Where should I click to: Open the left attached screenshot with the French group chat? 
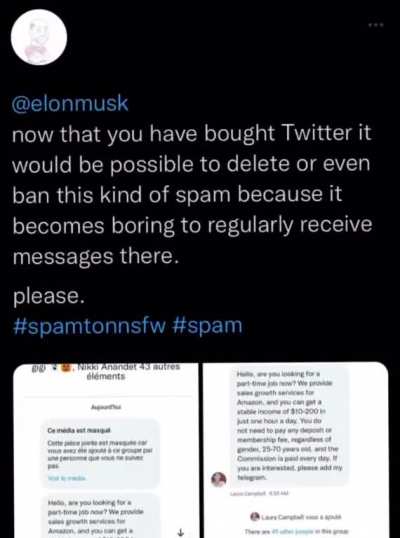tap(106, 450)
